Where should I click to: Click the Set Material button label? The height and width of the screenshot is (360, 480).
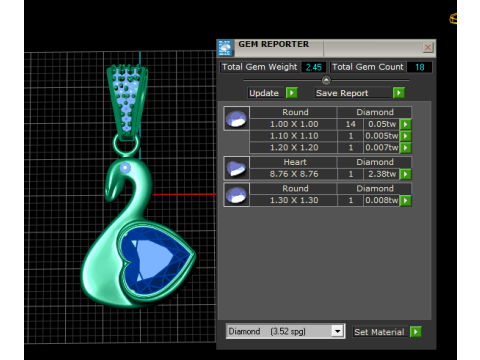(x=379, y=332)
